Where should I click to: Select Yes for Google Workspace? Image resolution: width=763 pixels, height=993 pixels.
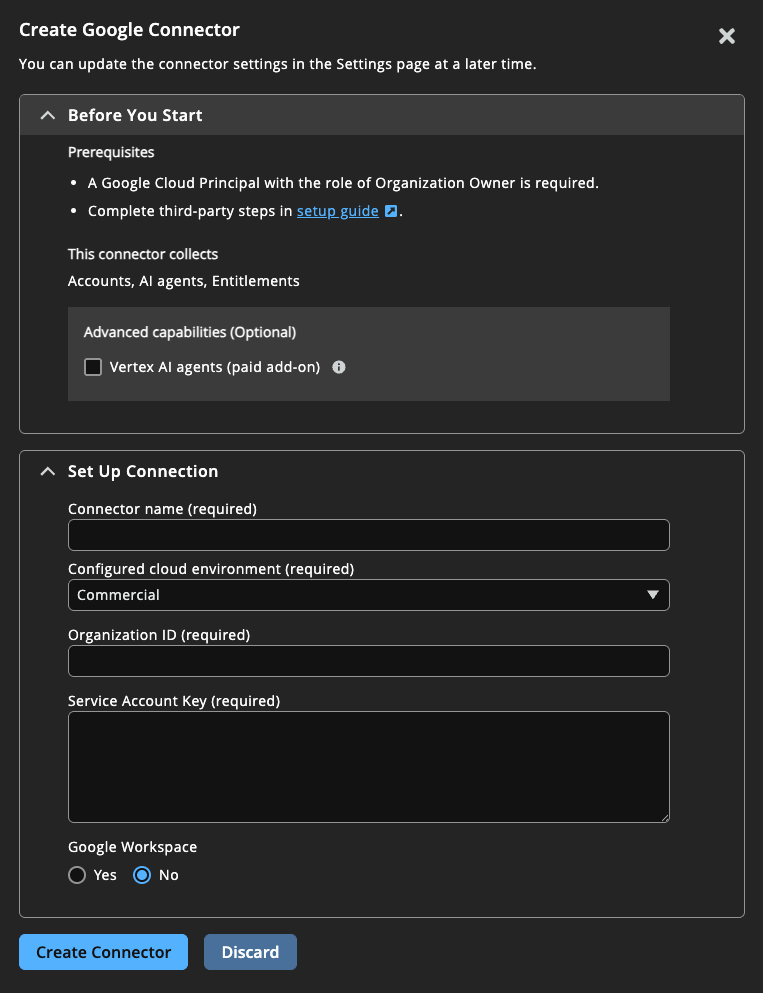[x=77, y=874]
